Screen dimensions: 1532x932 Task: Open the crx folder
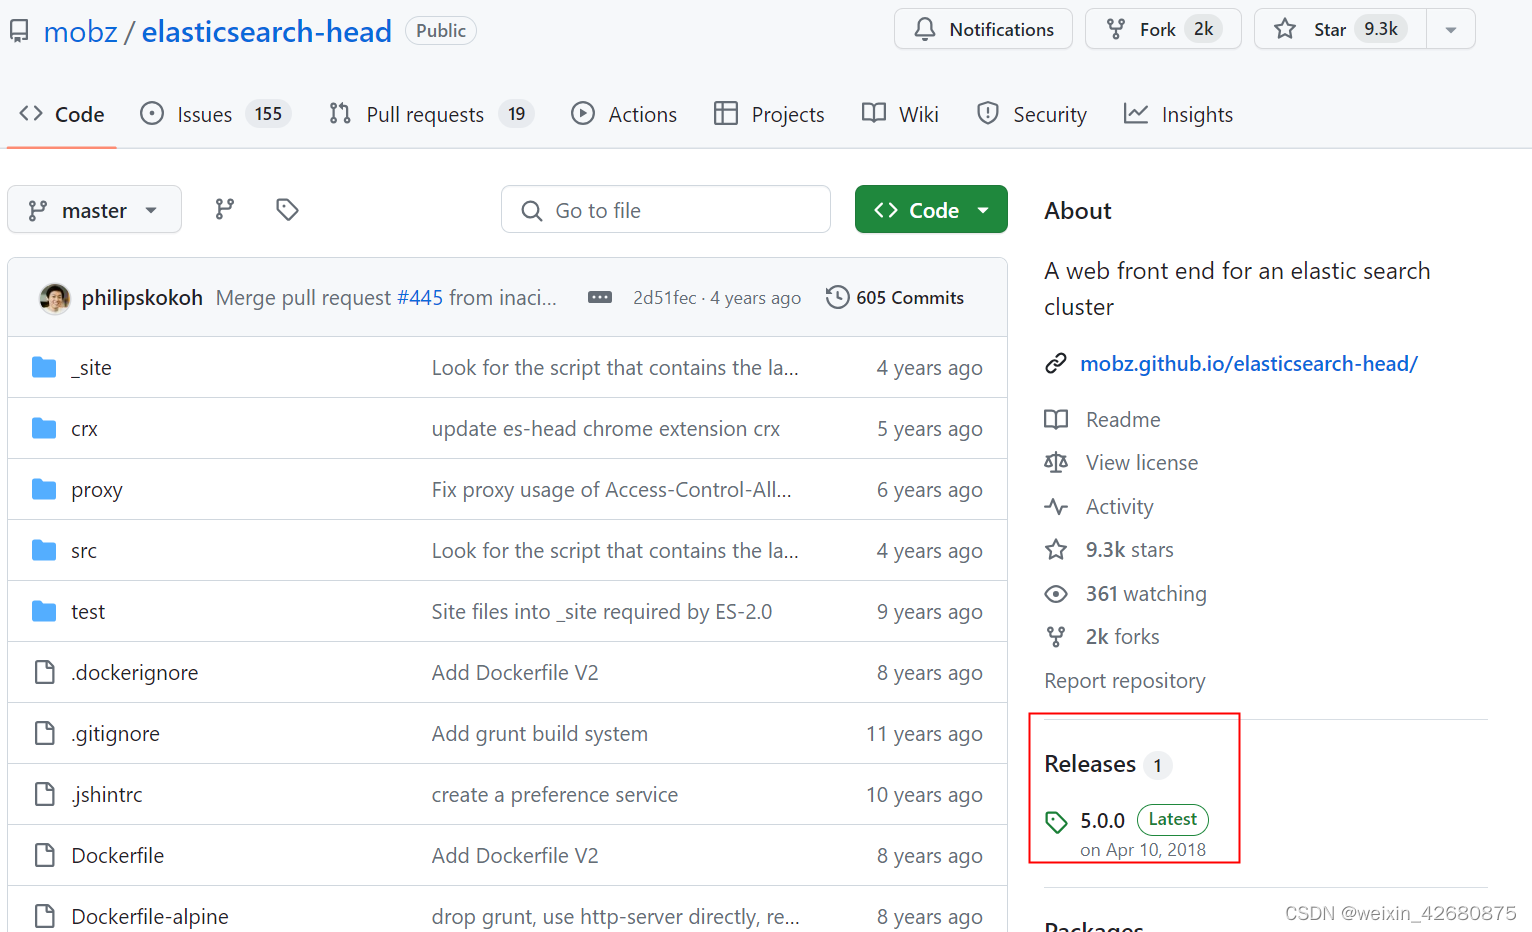tap(84, 429)
